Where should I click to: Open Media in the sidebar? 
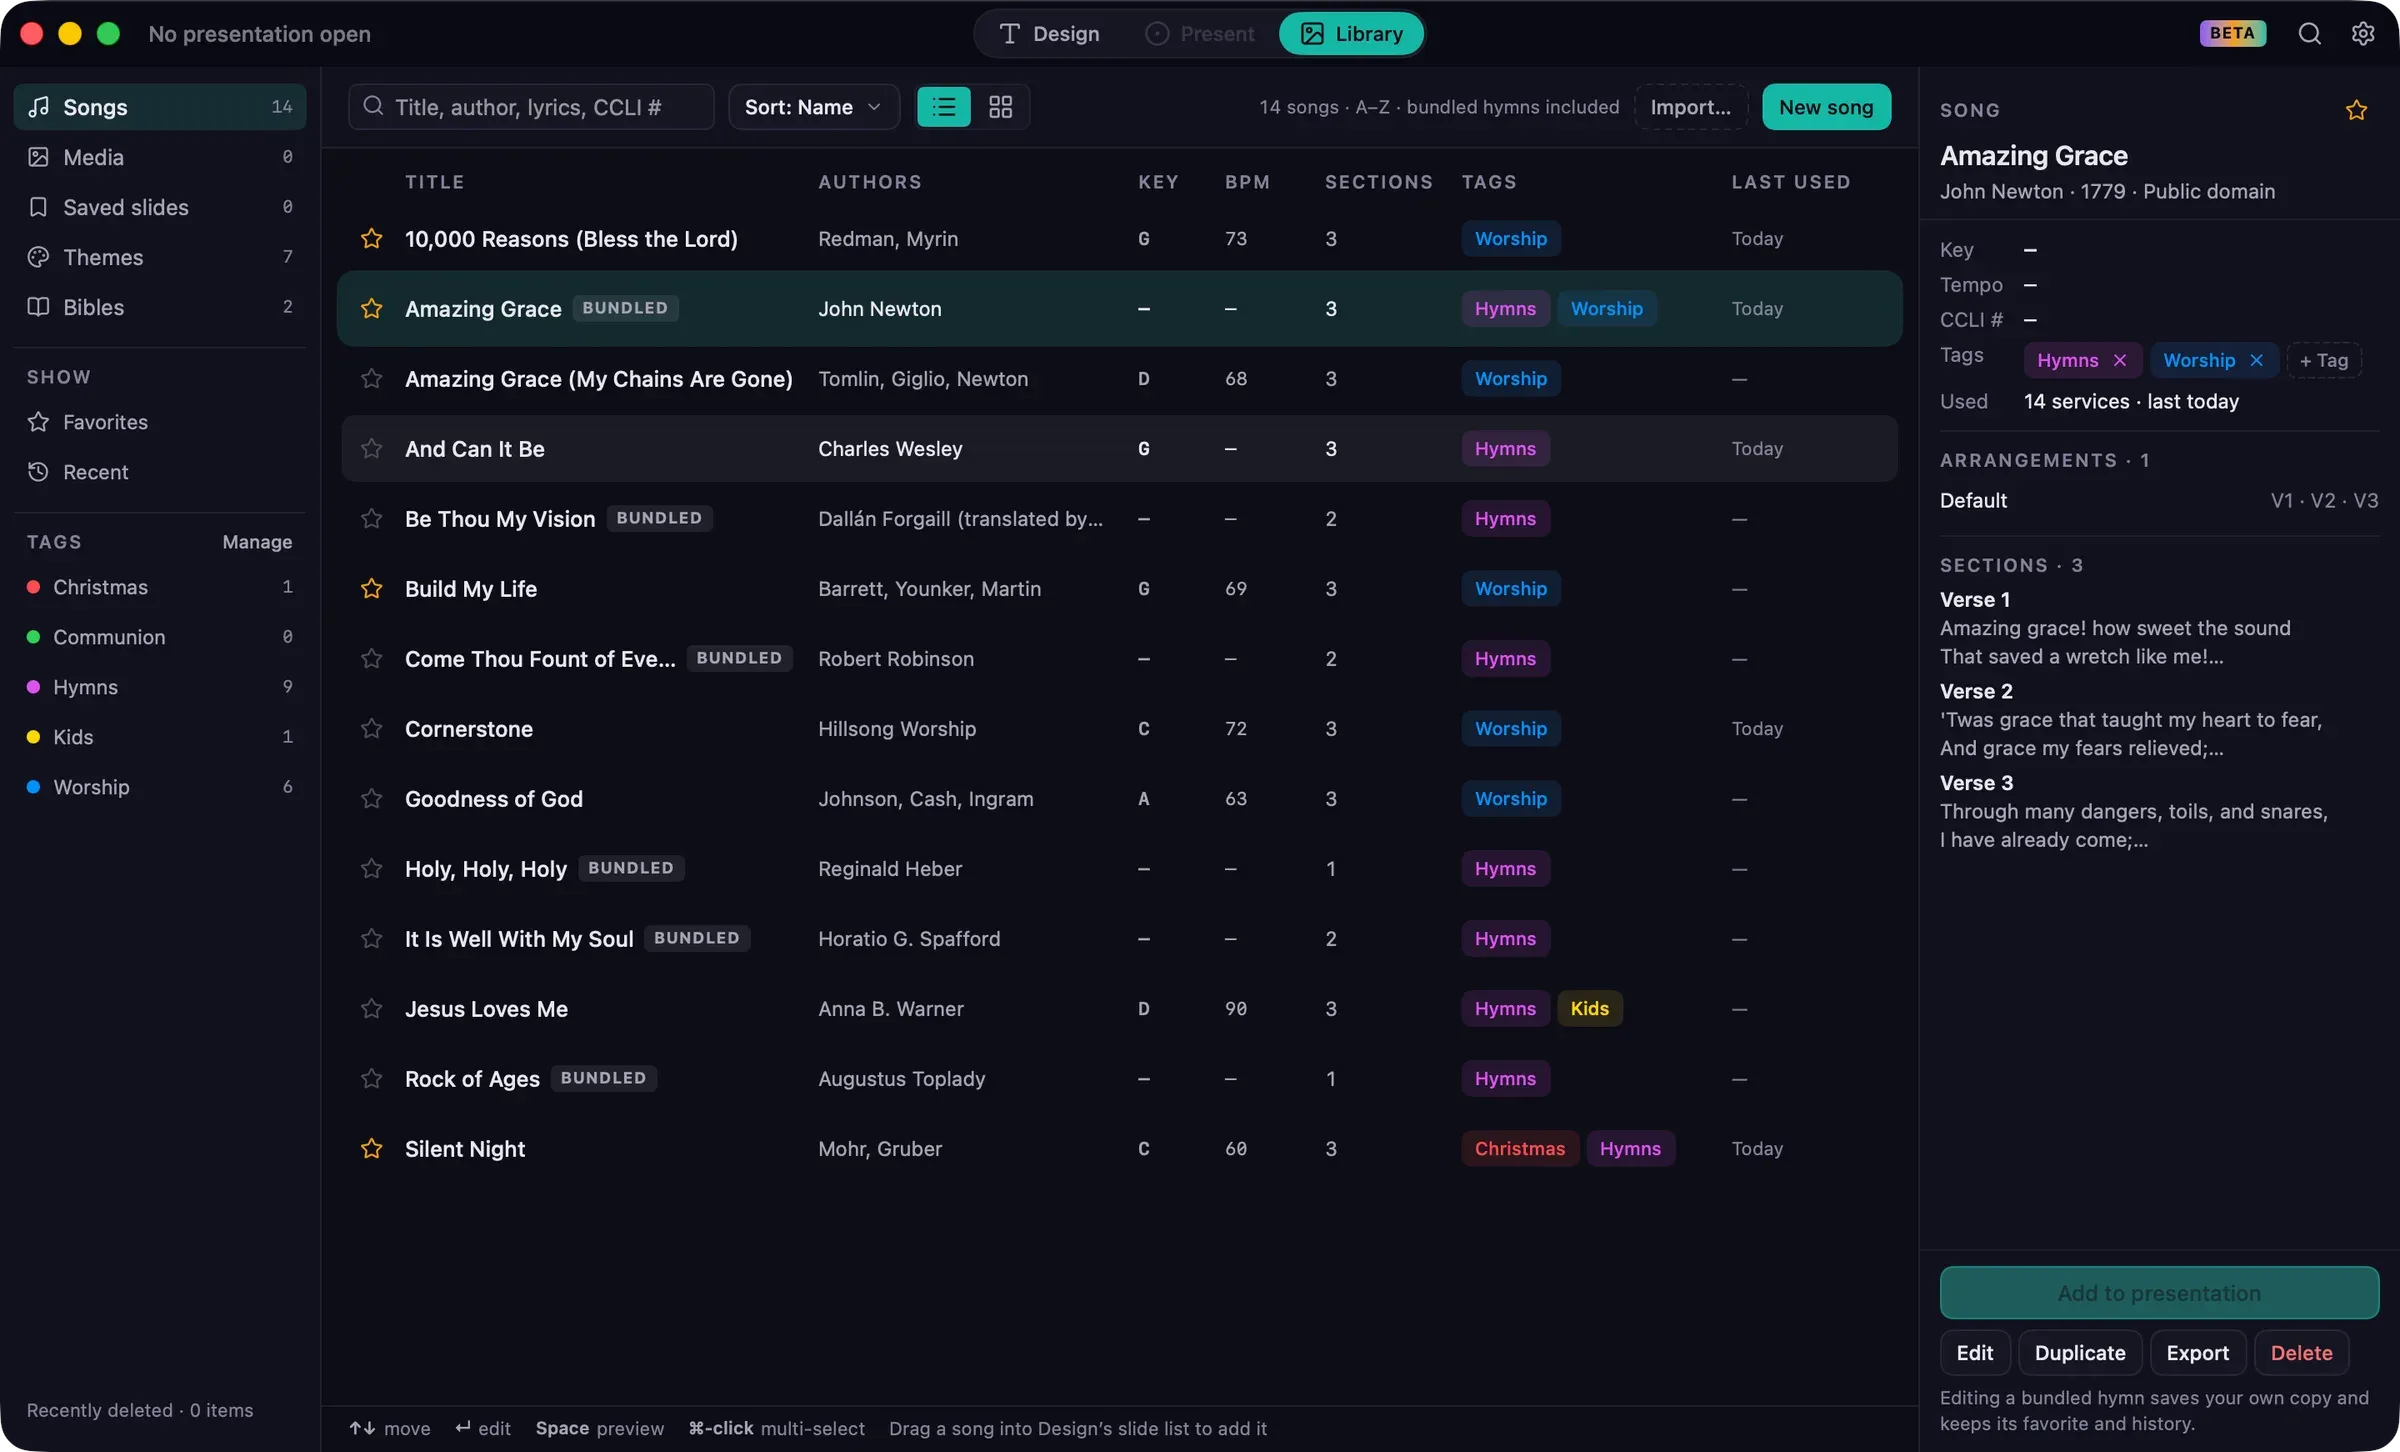tap(160, 157)
